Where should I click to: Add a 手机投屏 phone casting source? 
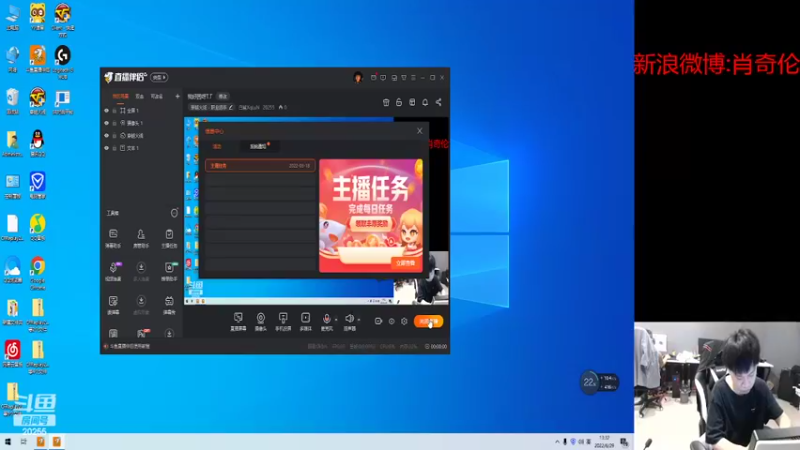point(283,321)
